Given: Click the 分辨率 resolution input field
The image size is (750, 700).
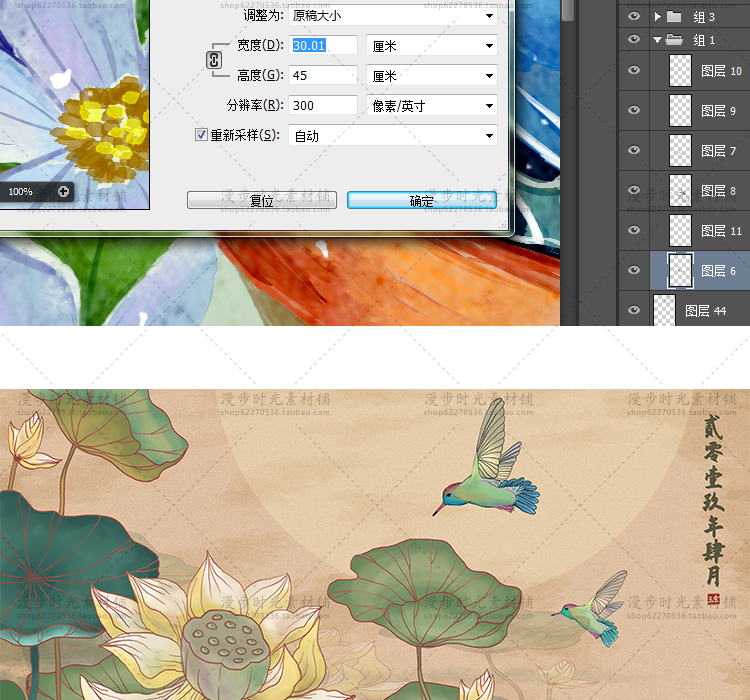Looking at the screenshot, I should coord(323,105).
